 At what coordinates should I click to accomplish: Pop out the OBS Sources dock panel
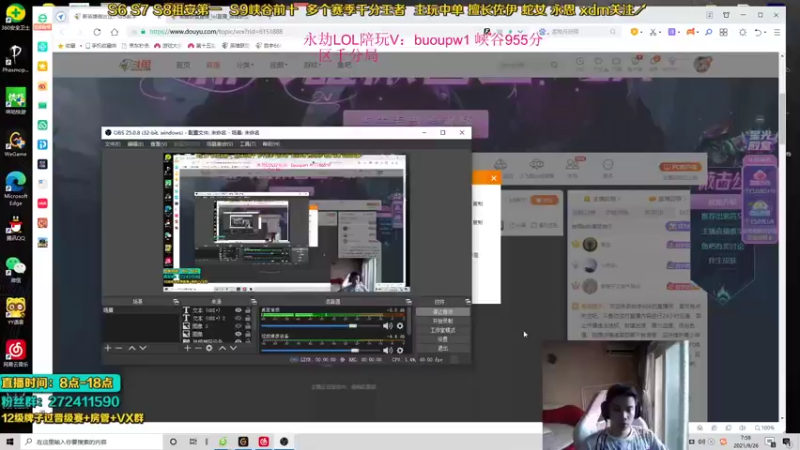(x=254, y=302)
